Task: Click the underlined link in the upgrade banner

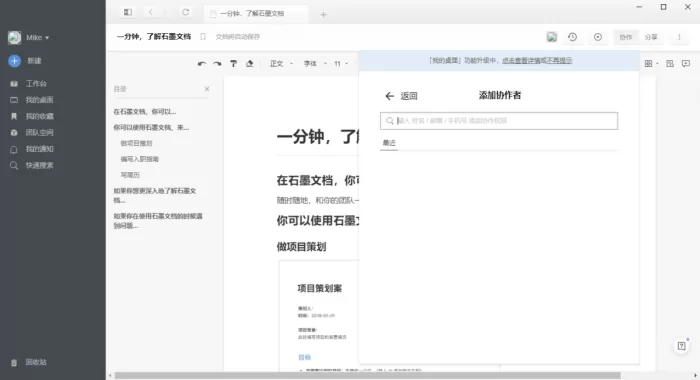Action: click(x=537, y=61)
